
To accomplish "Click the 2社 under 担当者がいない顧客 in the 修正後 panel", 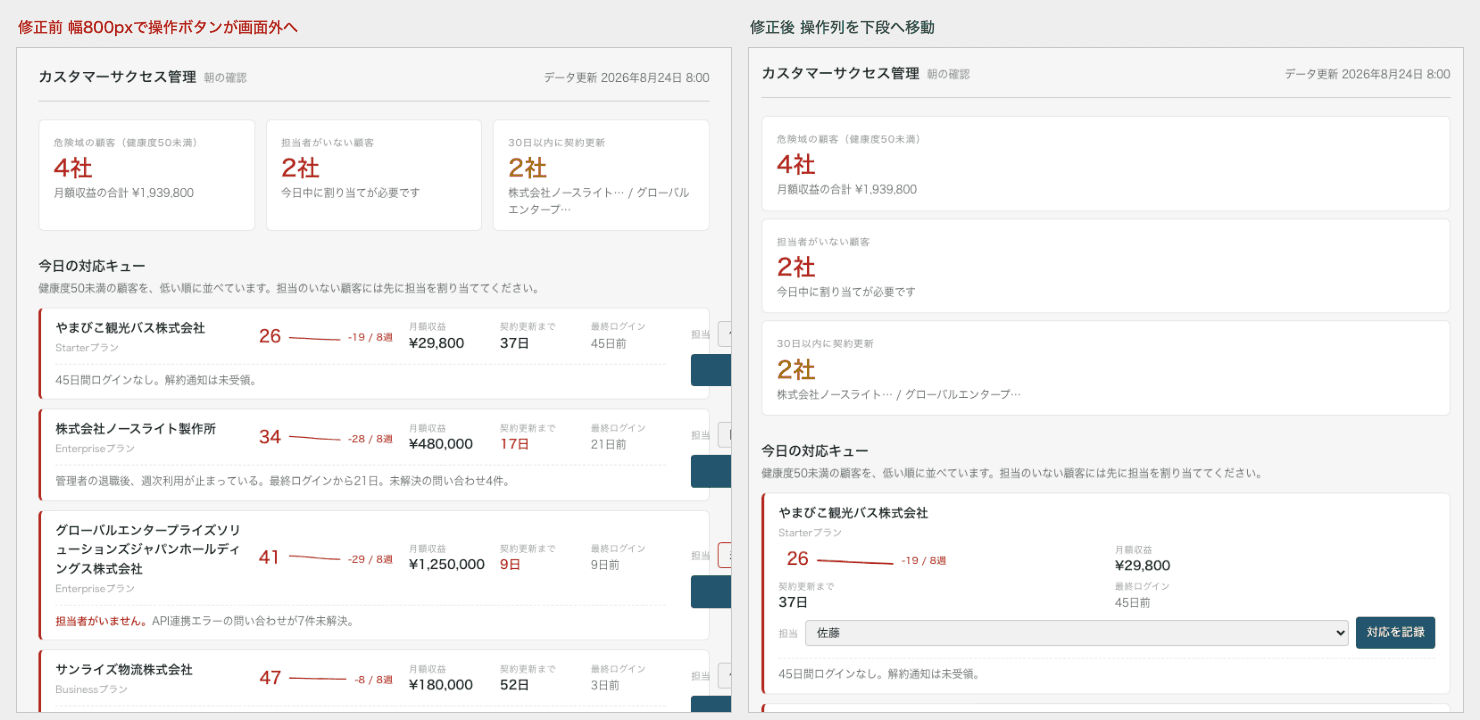I will pyautogui.click(x=797, y=267).
